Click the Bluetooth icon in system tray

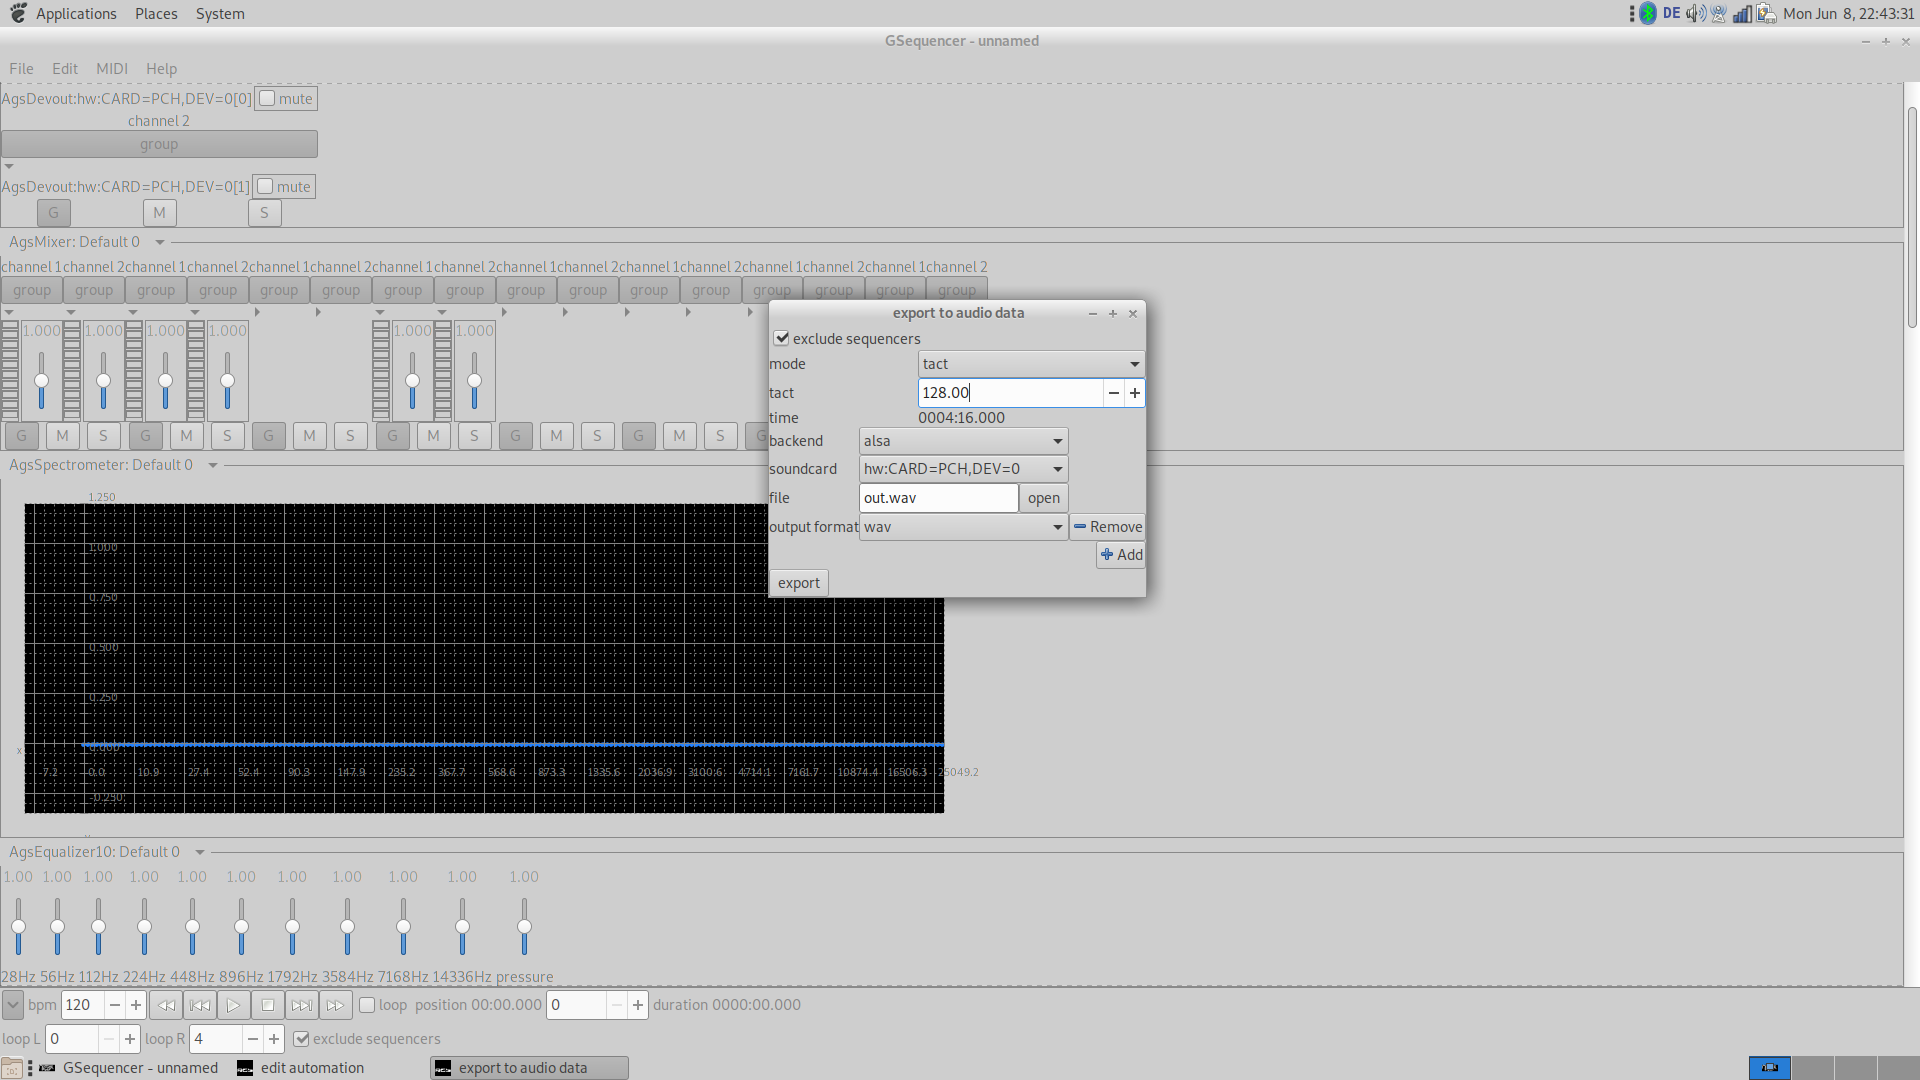[1648, 14]
